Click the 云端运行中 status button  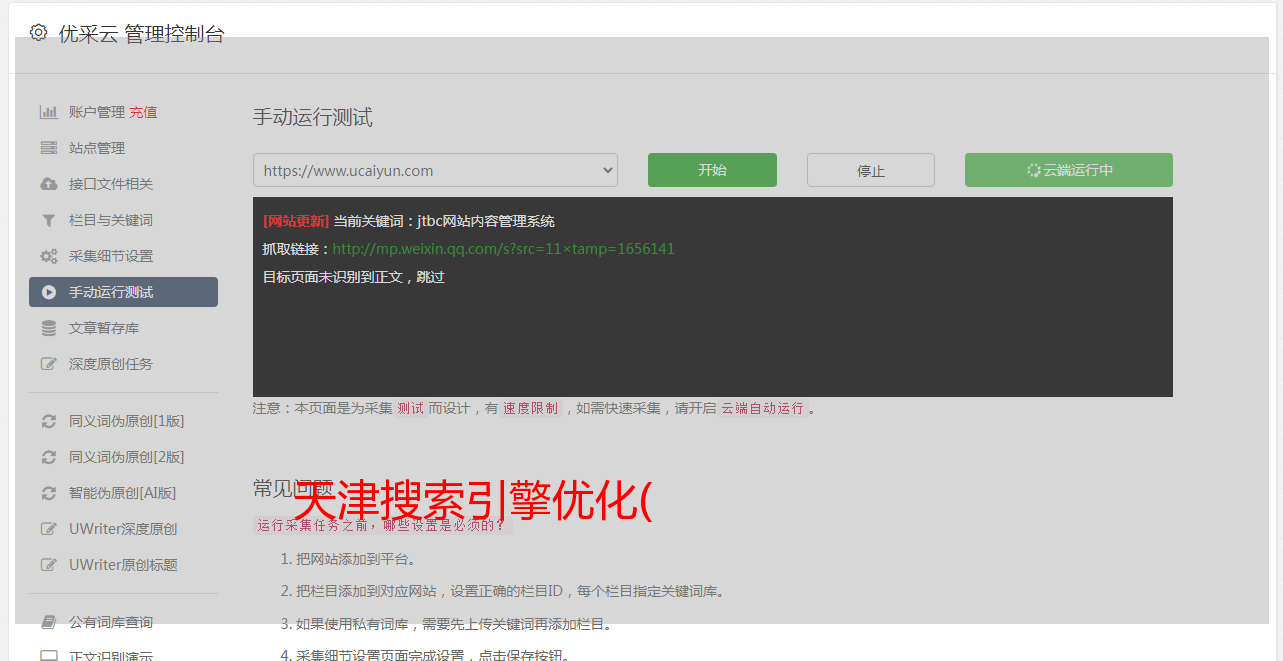click(x=1069, y=170)
